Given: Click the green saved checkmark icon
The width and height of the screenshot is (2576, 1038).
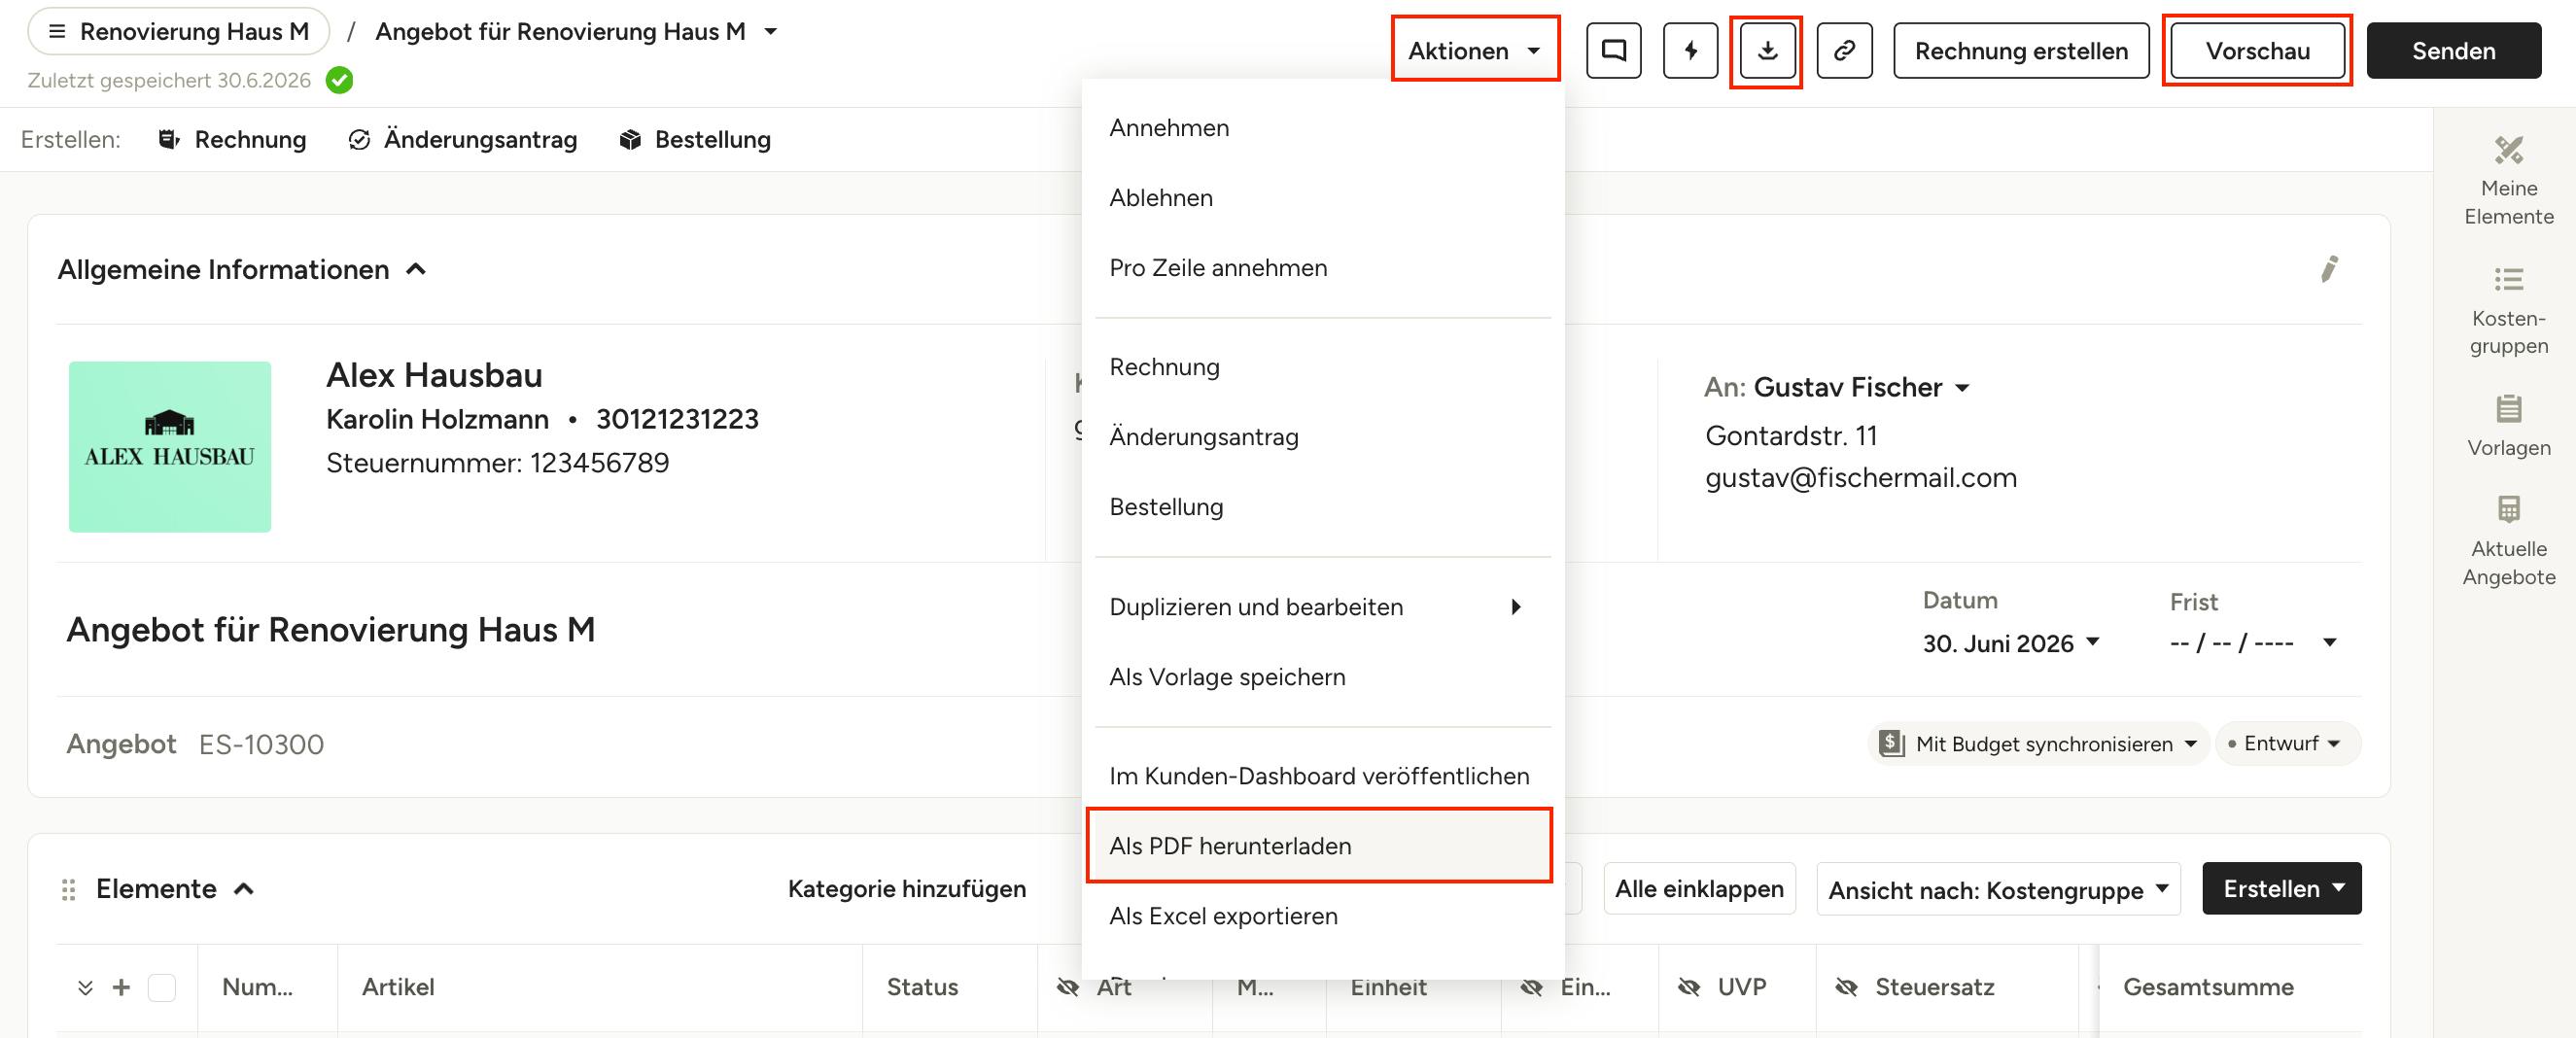Looking at the screenshot, I should click(x=340, y=80).
